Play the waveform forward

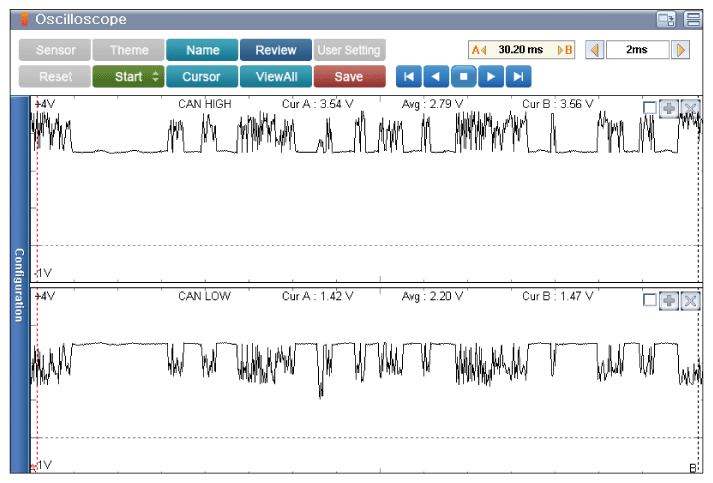[490, 77]
